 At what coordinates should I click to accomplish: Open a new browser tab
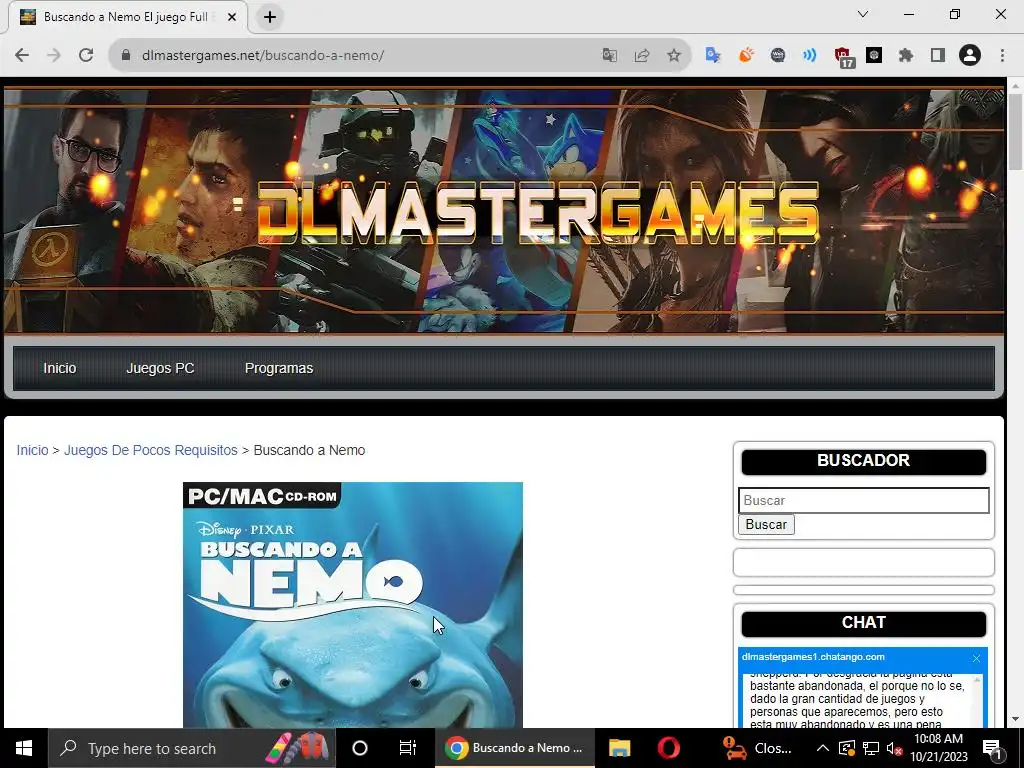coord(270,17)
